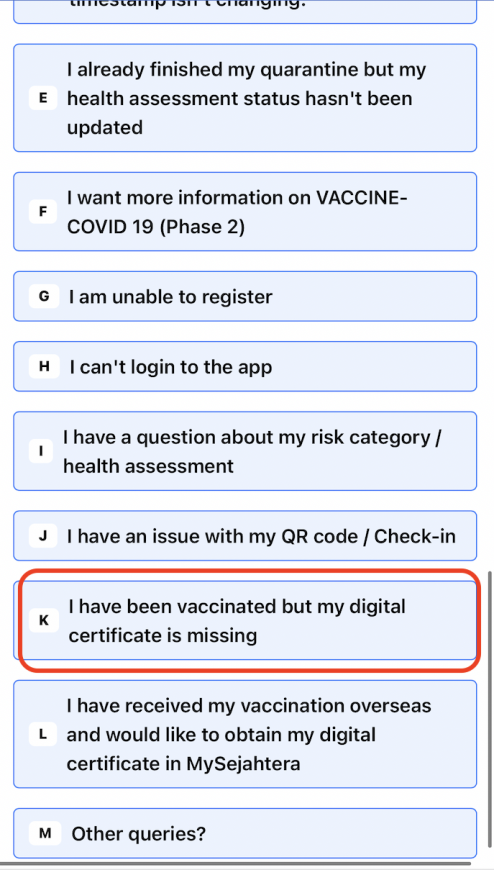Click the K letter badge
Image resolution: width=494 pixels, height=870 pixels.
coord(44,620)
